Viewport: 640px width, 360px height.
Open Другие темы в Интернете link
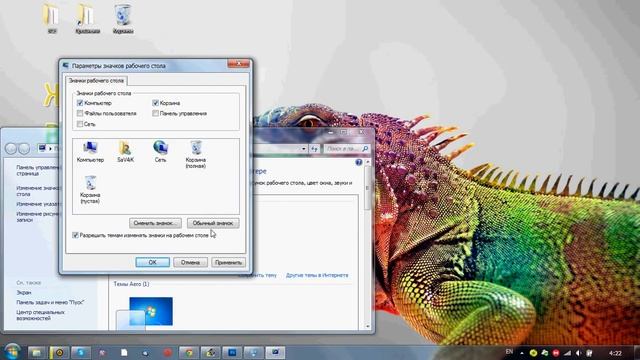(x=317, y=275)
